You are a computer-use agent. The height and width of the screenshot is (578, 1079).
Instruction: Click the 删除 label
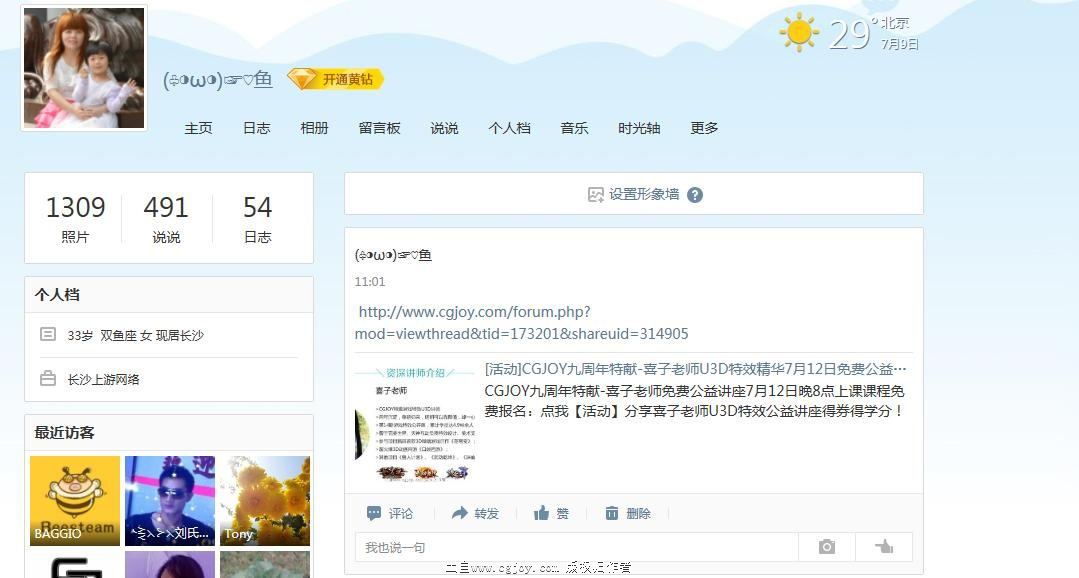pos(639,513)
